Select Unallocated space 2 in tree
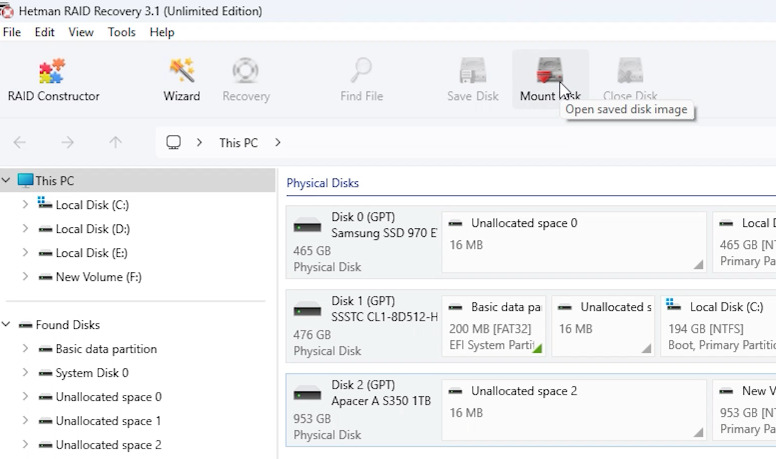The width and height of the screenshot is (776, 459). click(x=108, y=445)
